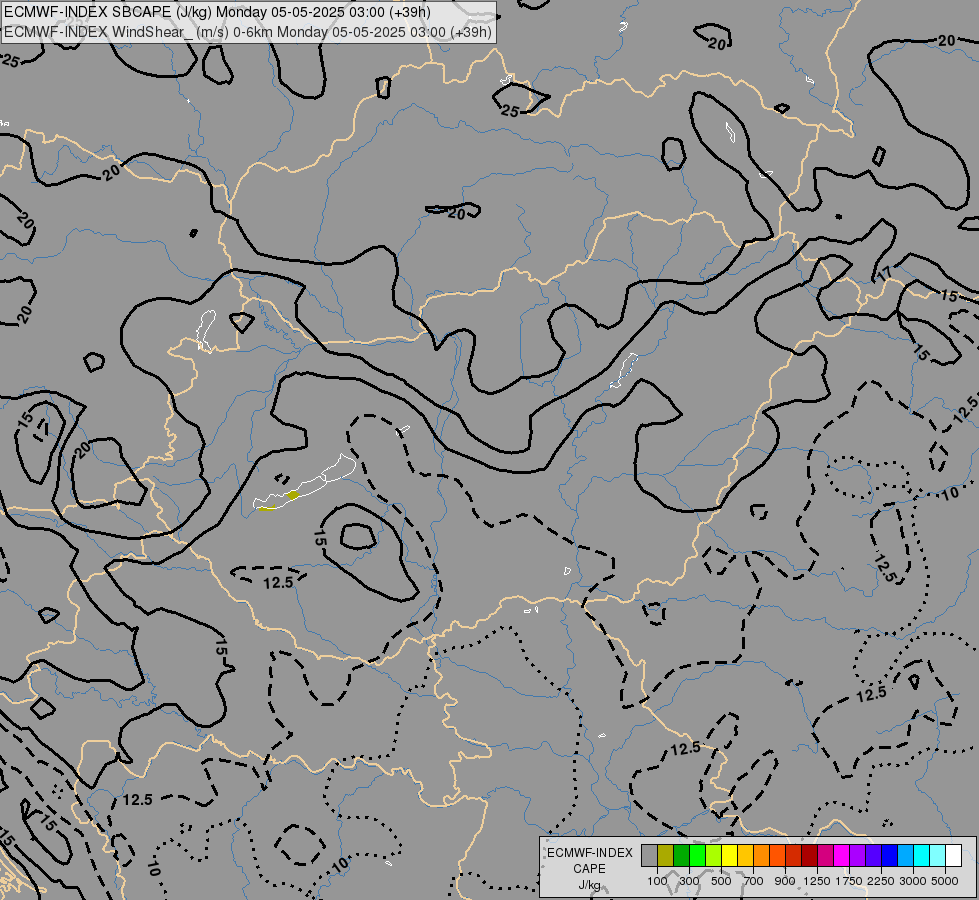Click the legend J/kg unit label
This screenshot has height=900, width=979.
589,885
